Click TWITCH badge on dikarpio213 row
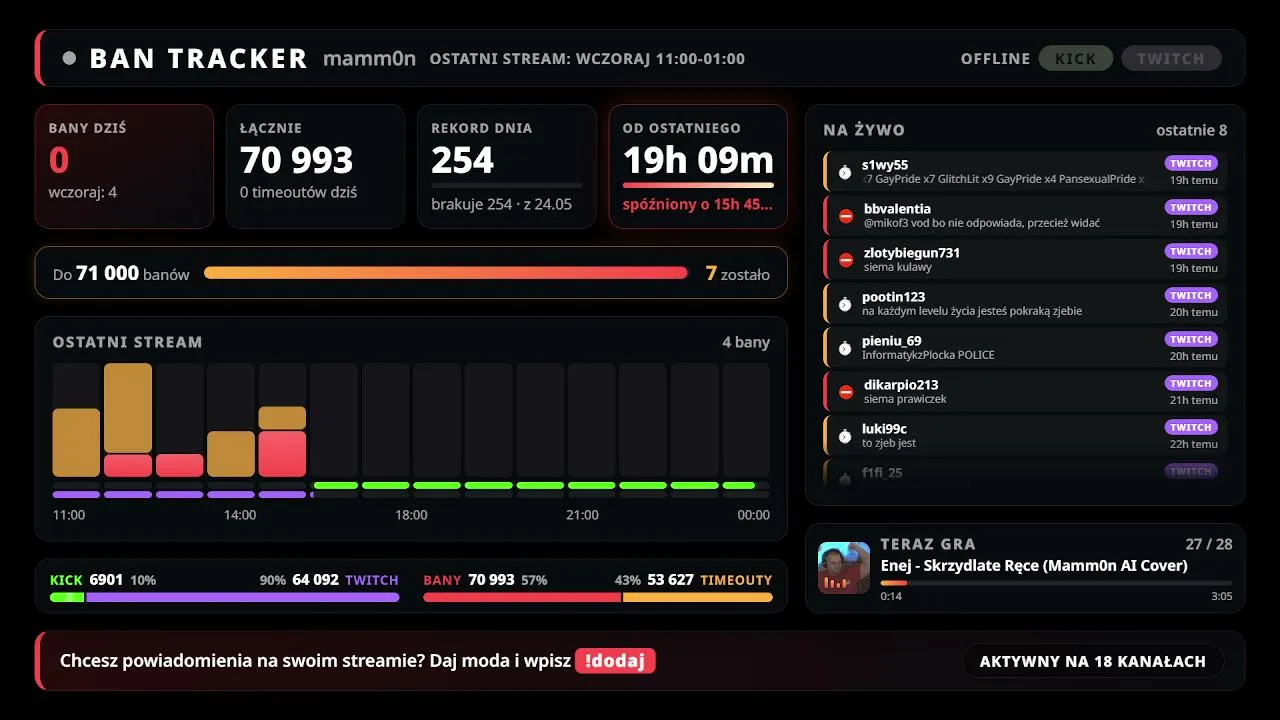The width and height of the screenshot is (1280, 720). 1191,383
